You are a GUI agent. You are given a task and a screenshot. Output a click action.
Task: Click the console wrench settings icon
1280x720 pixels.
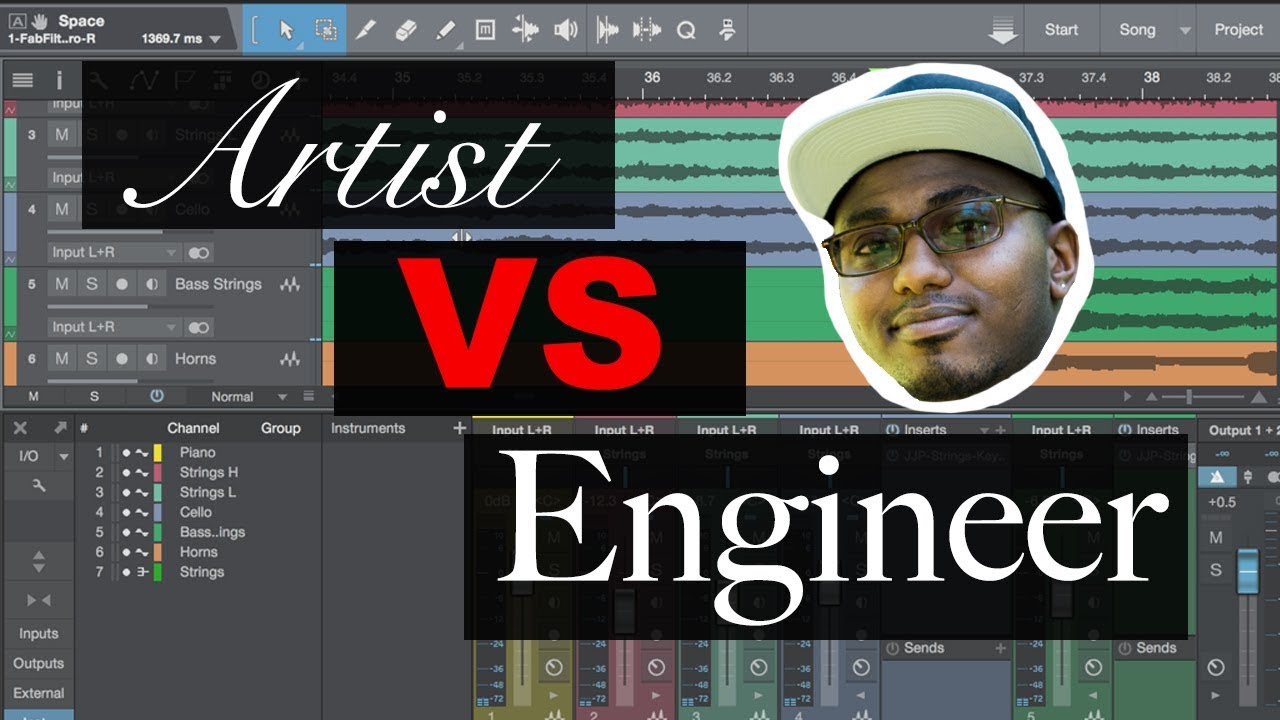(x=39, y=485)
